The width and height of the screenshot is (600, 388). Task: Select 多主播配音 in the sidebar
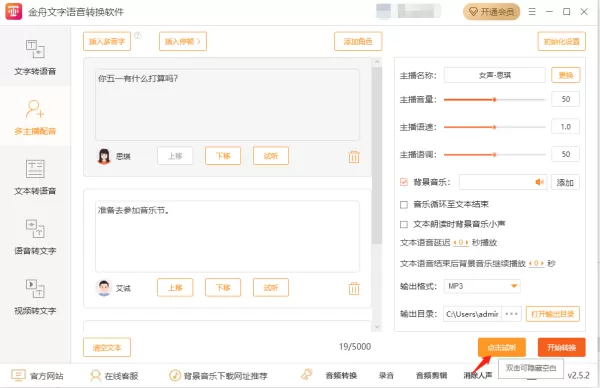tap(35, 116)
